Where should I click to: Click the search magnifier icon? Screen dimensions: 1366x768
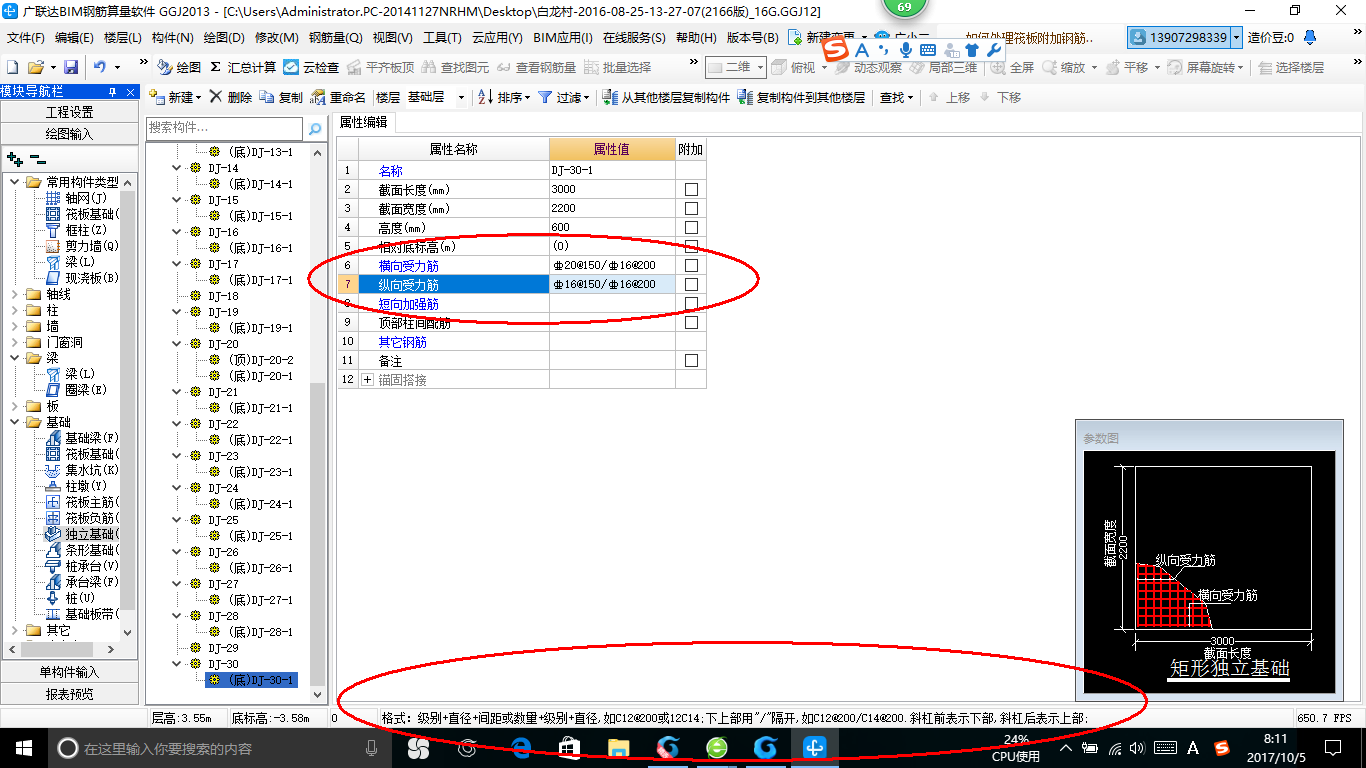pyautogui.click(x=314, y=129)
